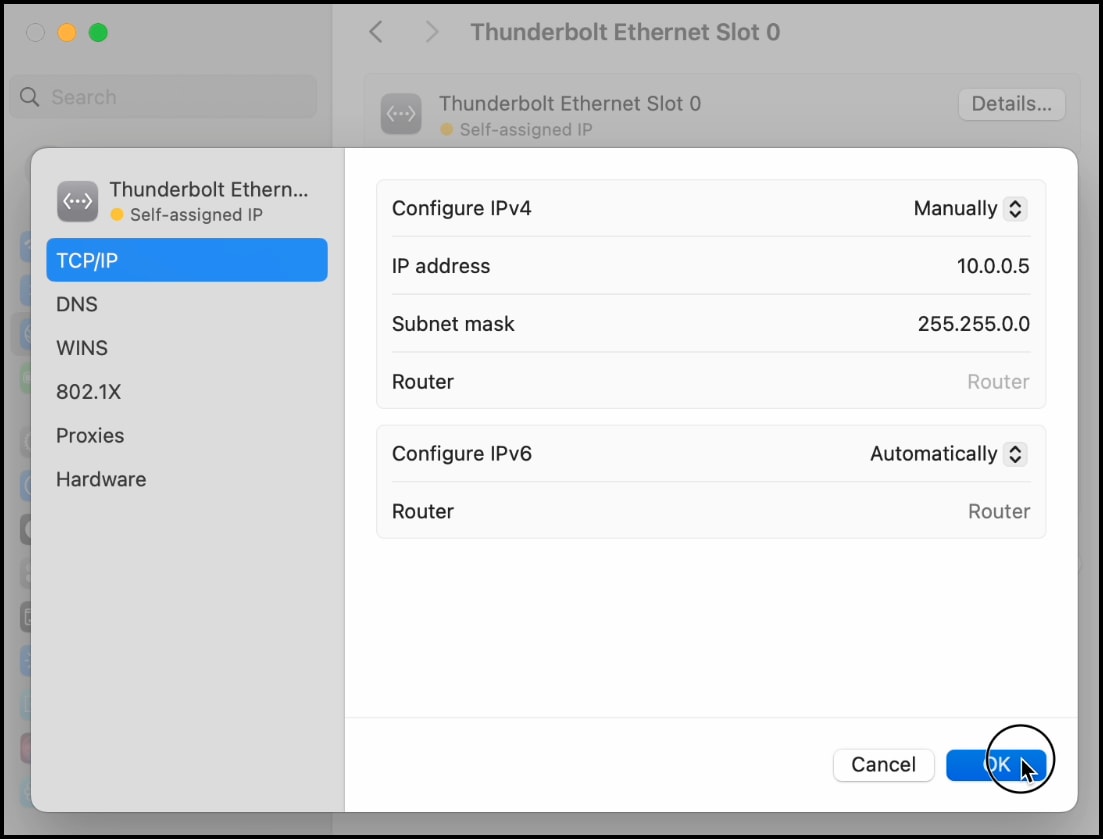Open the WINS section
Image resolution: width=1103 pixels, height=839 pixels.
point(82,348)
